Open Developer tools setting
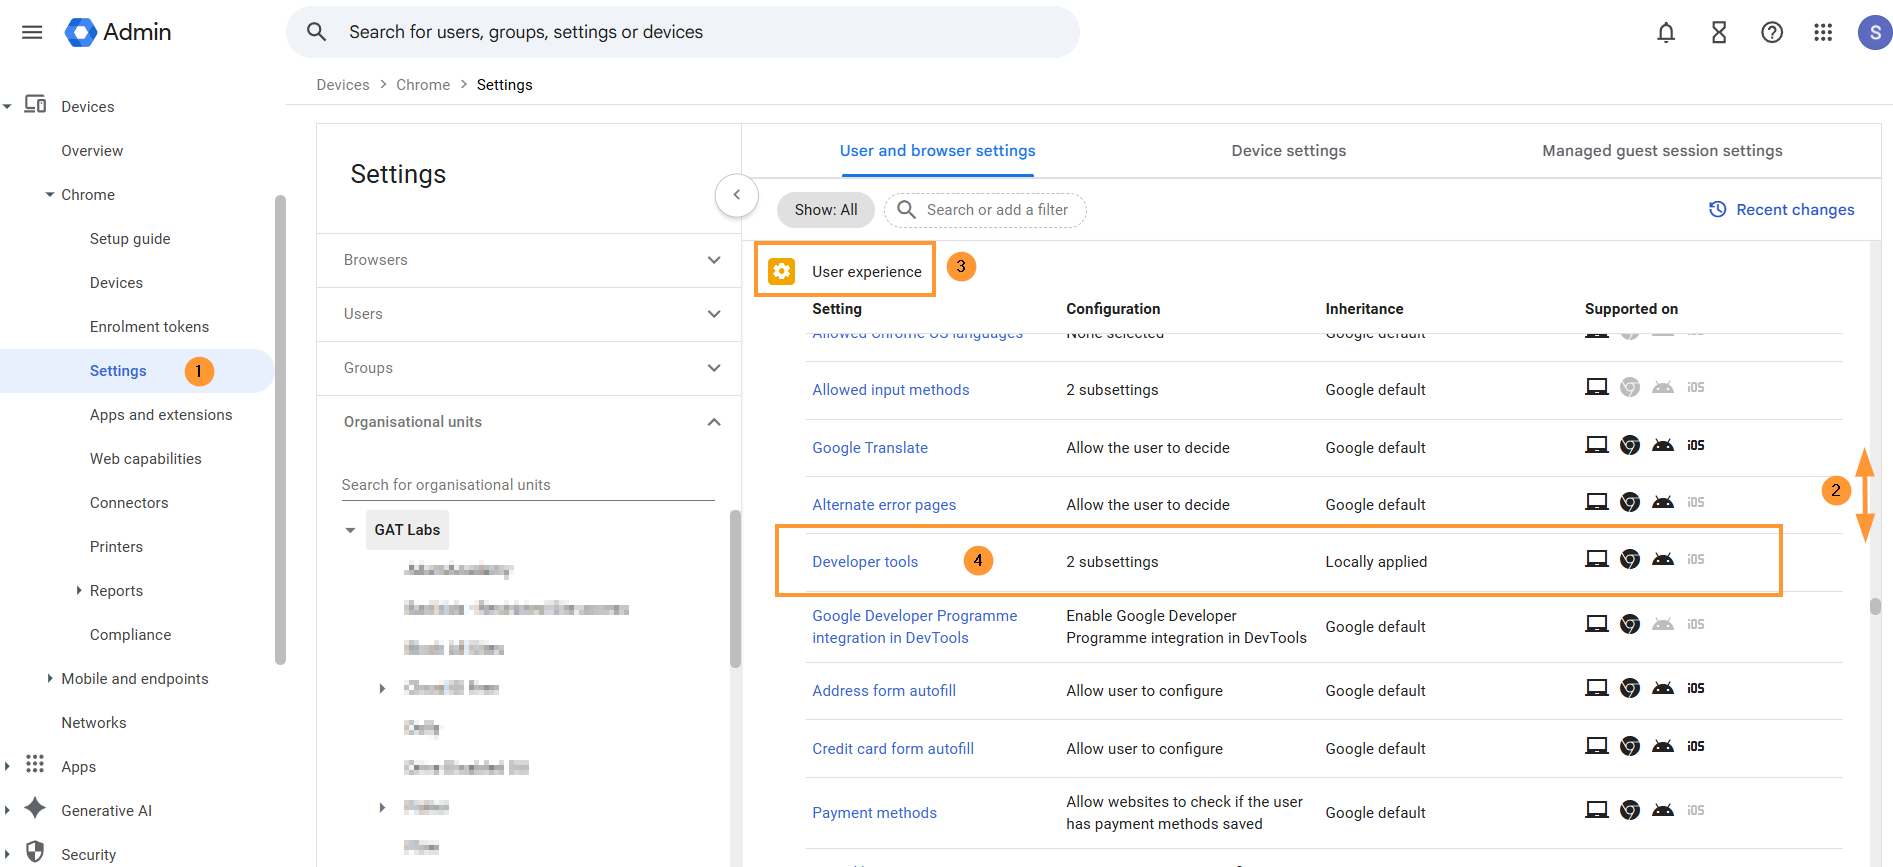 pos(865,562)
